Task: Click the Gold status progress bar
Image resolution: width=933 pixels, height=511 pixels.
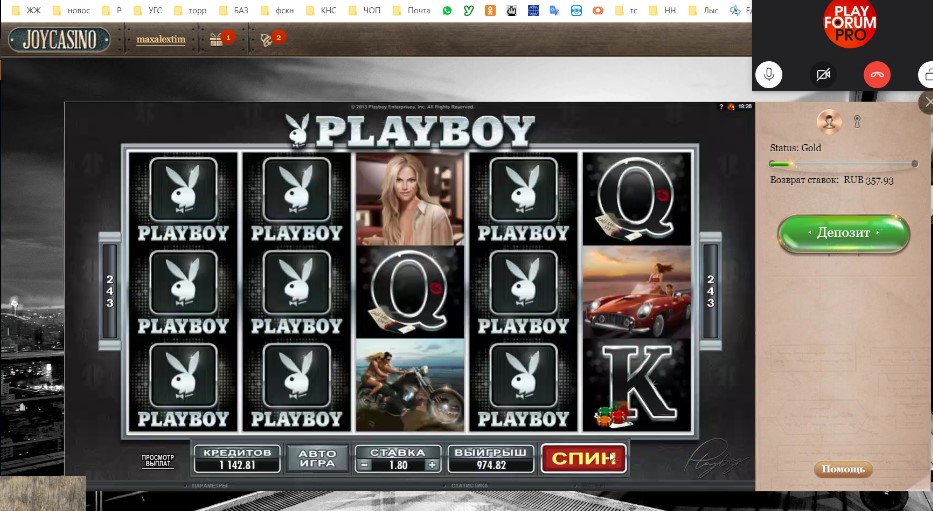Action: (843, 164)
